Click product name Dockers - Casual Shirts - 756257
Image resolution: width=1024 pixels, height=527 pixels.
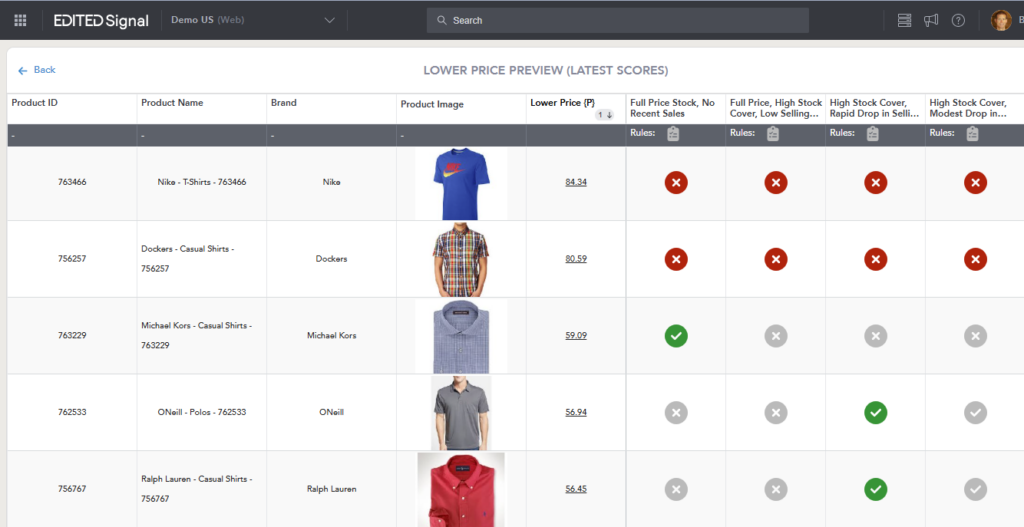[x=187, y=259]
